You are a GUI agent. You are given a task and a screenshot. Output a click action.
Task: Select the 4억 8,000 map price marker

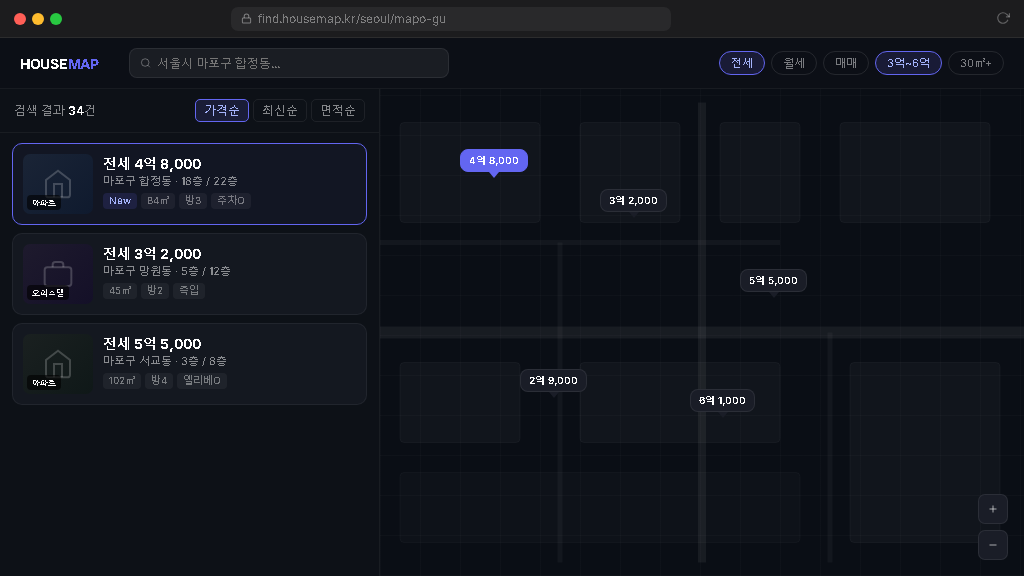pyautogui.click(x=493, y=160)
